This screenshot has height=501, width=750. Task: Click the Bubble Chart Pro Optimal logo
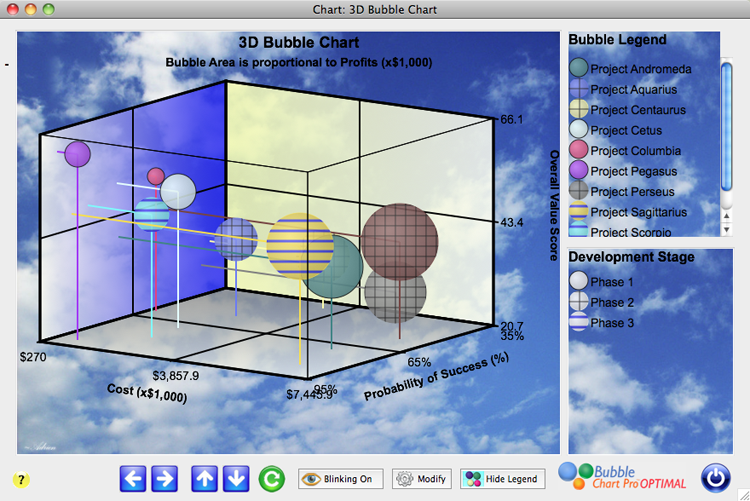click(x=622, y=477)
